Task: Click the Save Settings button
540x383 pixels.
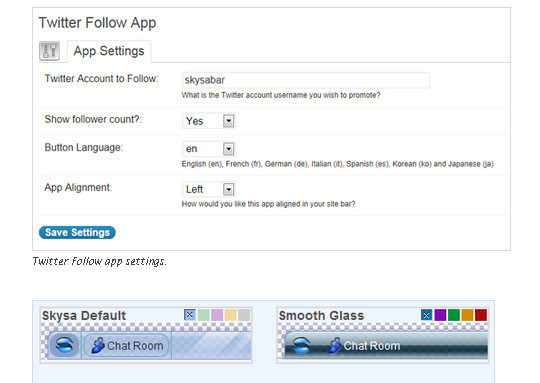Action: [77, 232]
